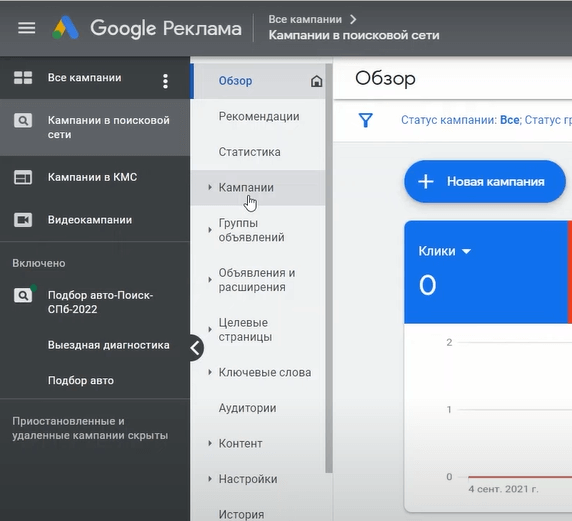Select Кампании в КМС sidebar item
The height and width of the screenshot is (521, 572).
pyautogui.click(x=95, y=177)
